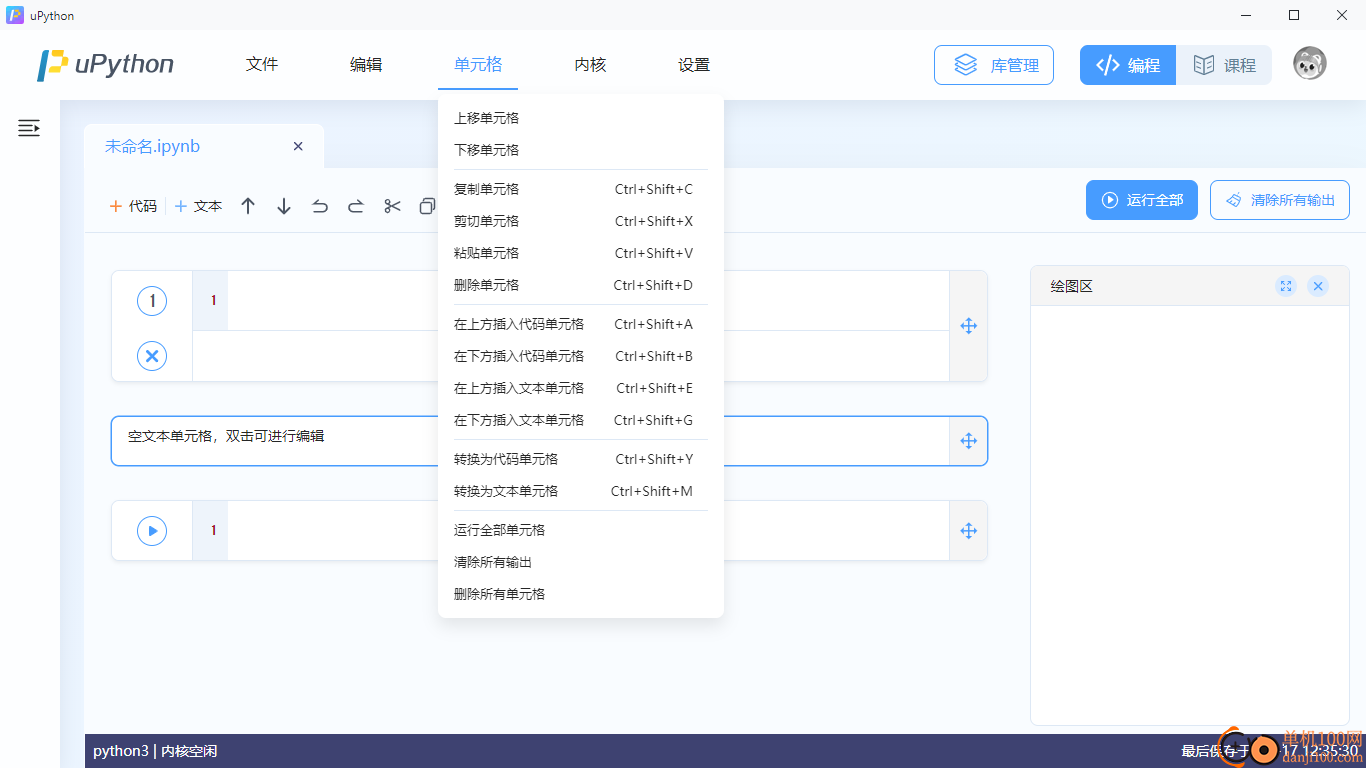Add a code cell with +代码
1366x768 pixels.
click(134, 206)
